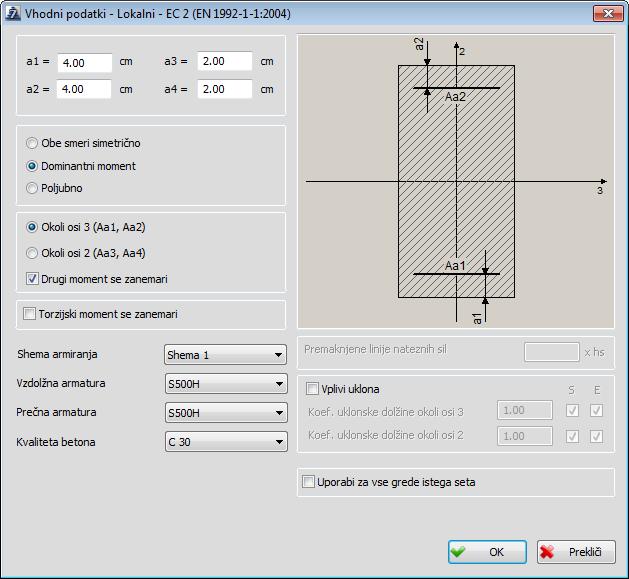This screenshot has width=629, height=579.
Task: Click the Aa2 label in cross-section diagram
Action: [455, 97]
